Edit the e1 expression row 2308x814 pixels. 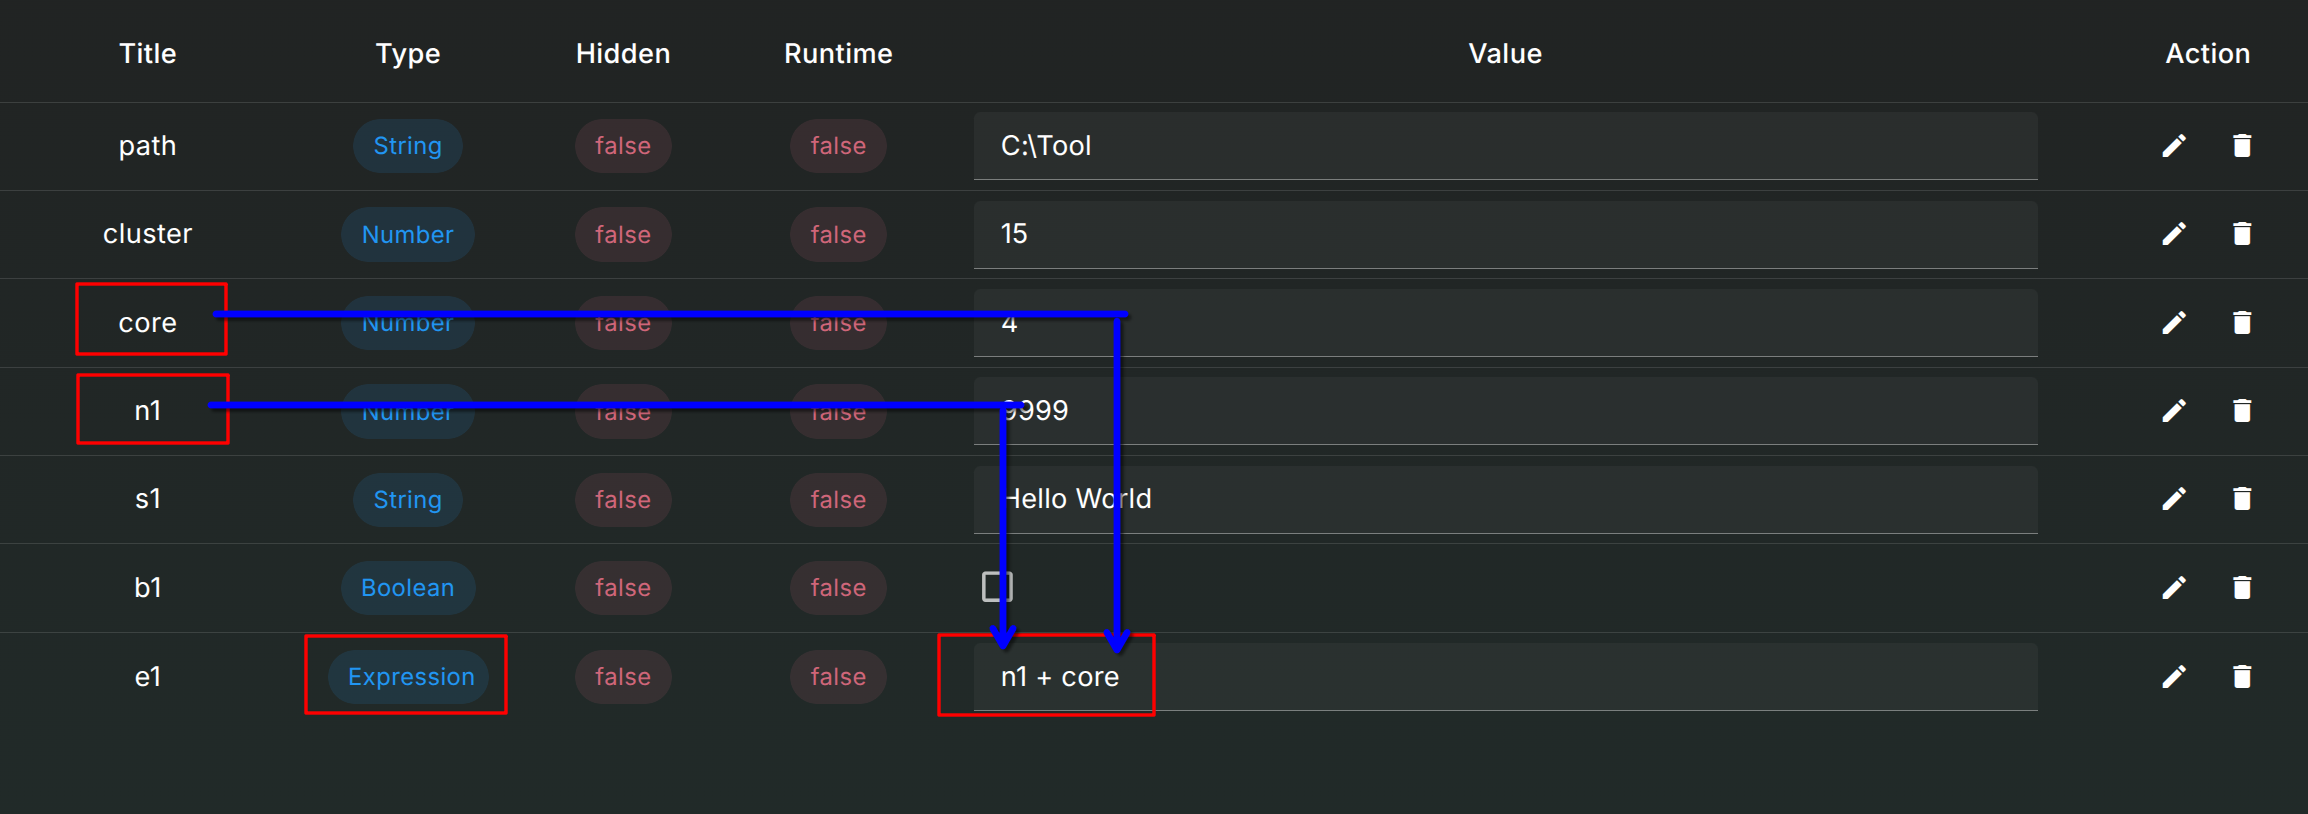tap(2173, 677)
